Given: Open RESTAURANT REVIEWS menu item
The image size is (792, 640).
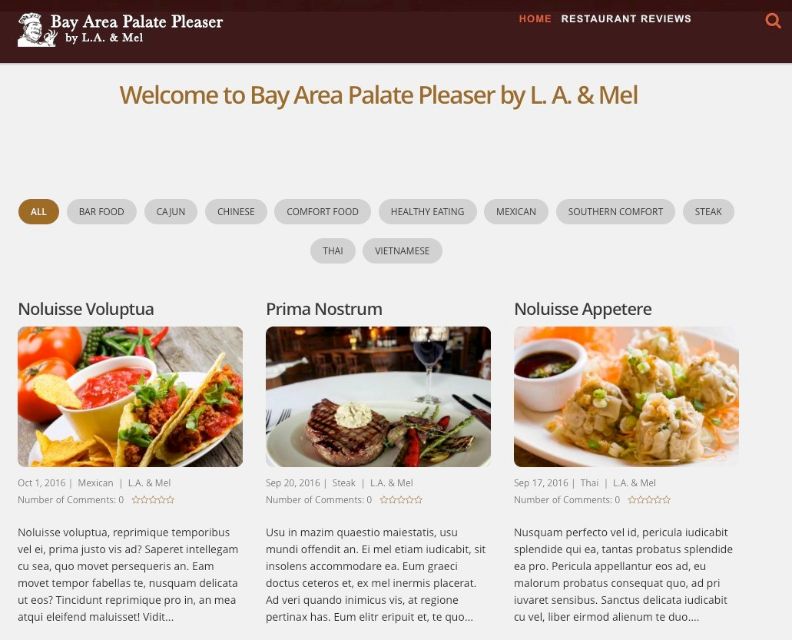Looking at the screenshot, I should (626, 19).
